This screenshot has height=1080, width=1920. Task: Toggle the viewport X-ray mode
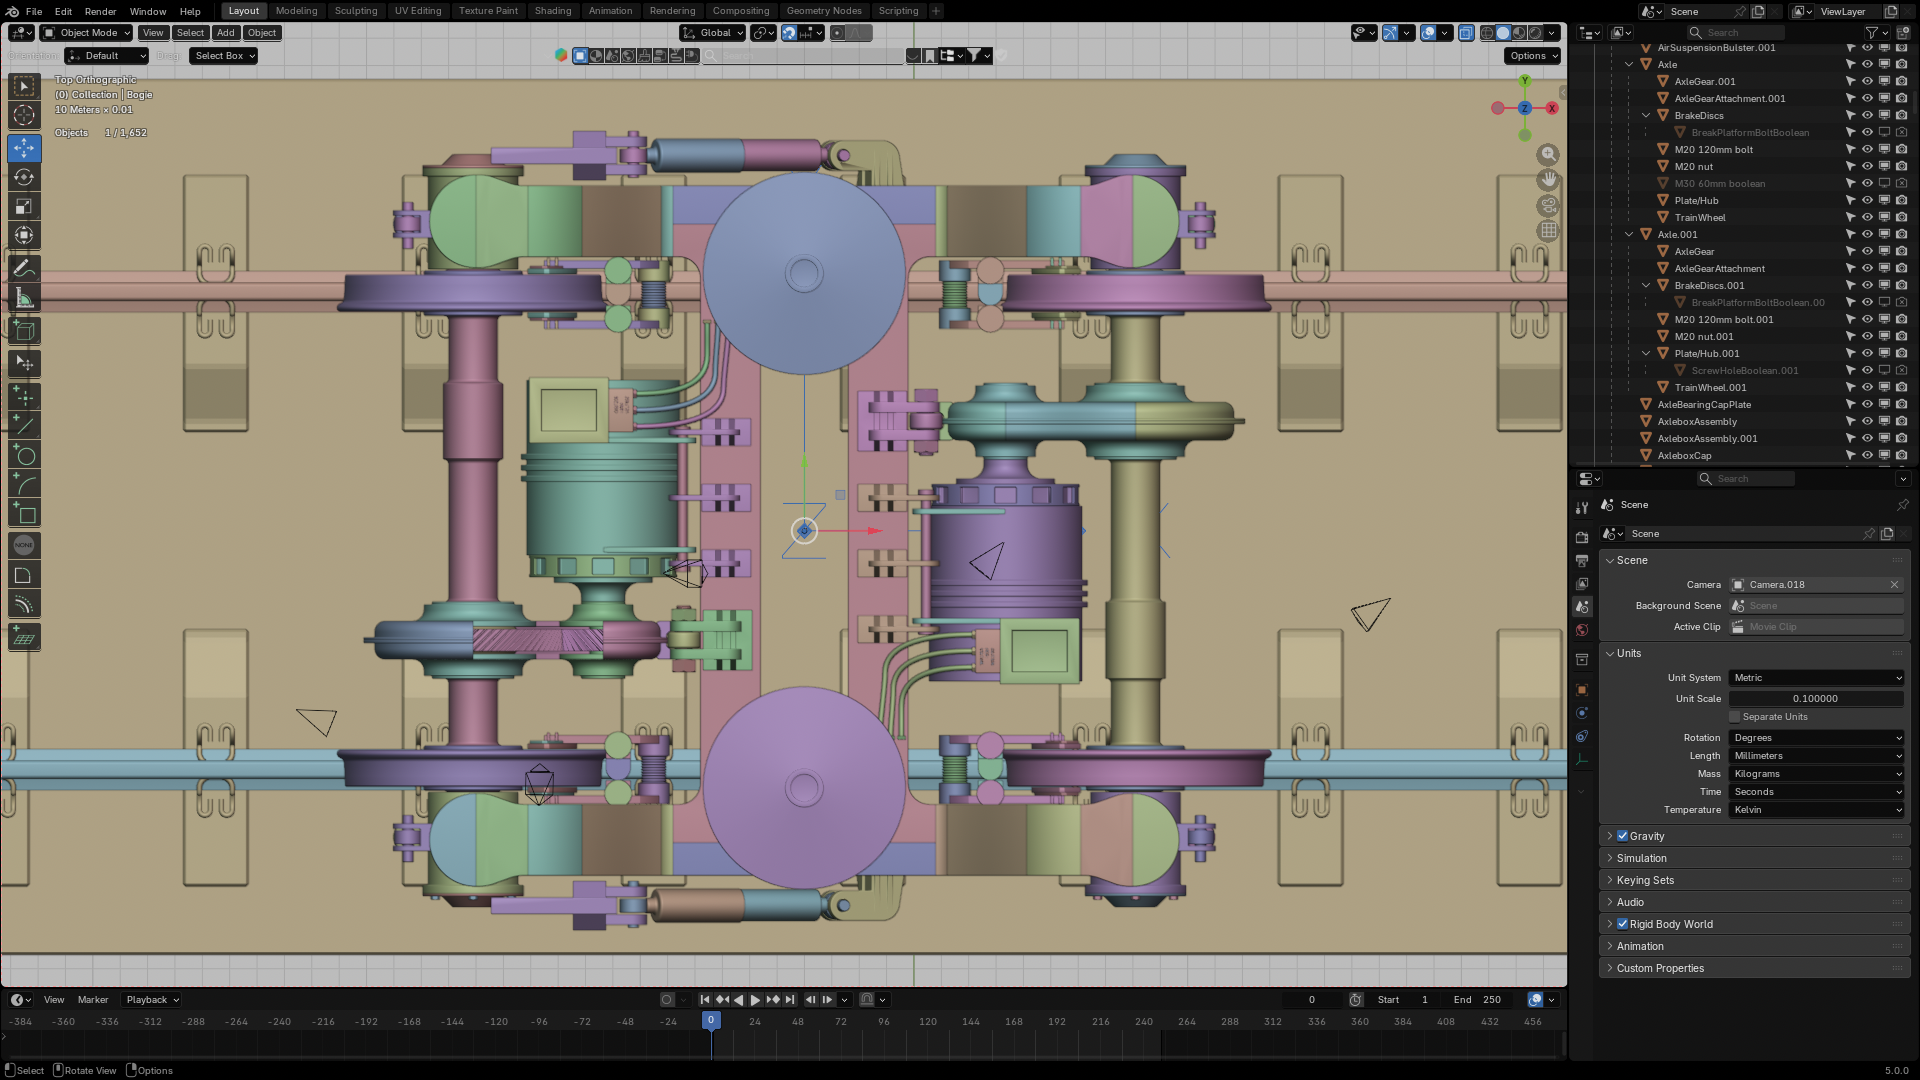(x=1466, y=33)
